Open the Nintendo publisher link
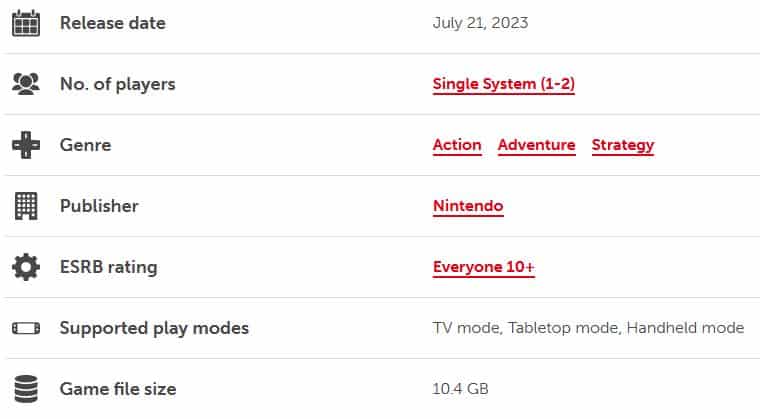Image resolution: width=760 pixels, height=419 pixels. tap(467, 206)
